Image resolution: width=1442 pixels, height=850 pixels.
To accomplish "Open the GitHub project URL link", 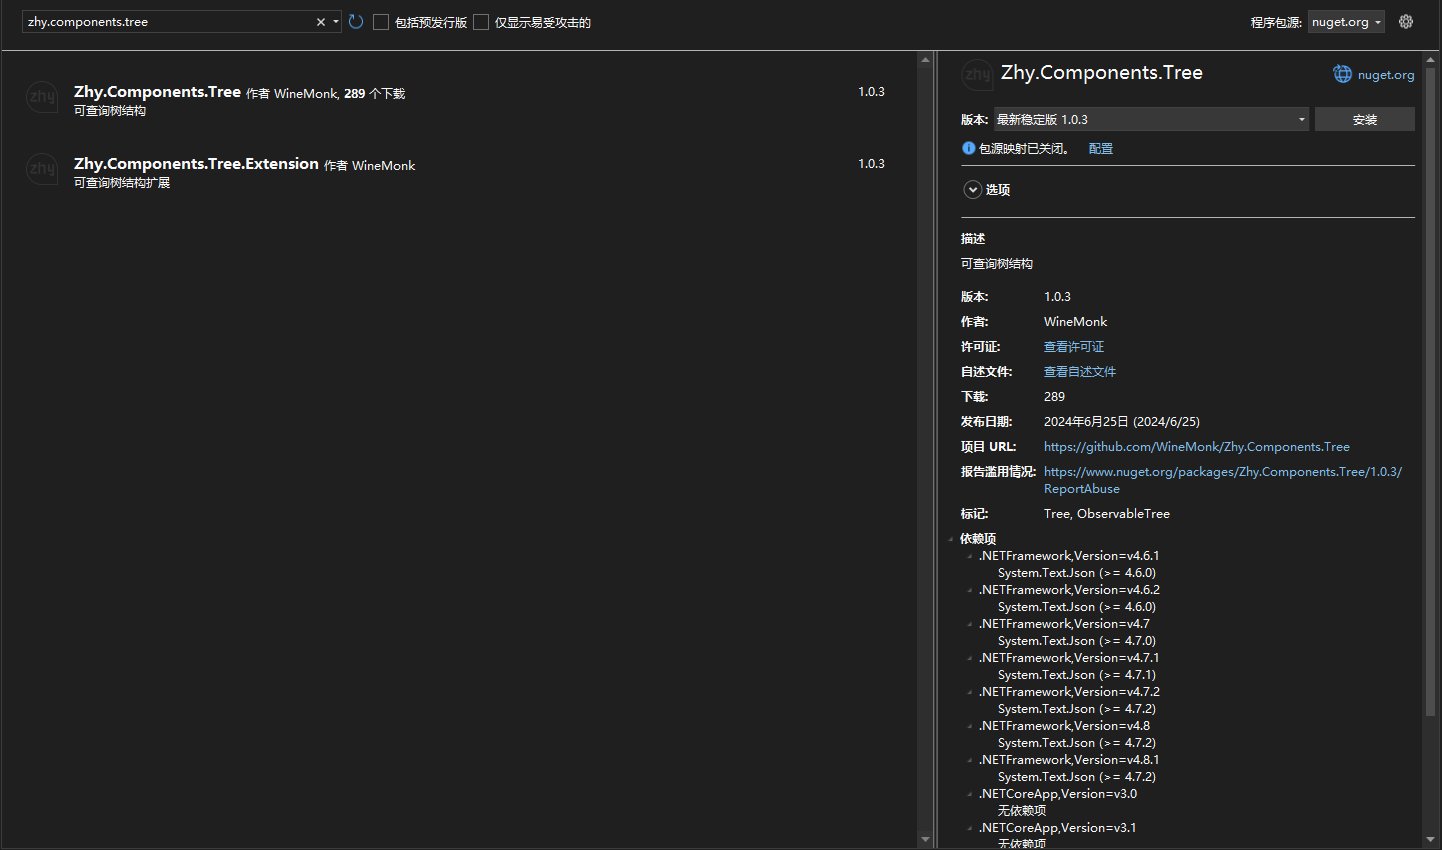I will click(x=1197, y=447).
